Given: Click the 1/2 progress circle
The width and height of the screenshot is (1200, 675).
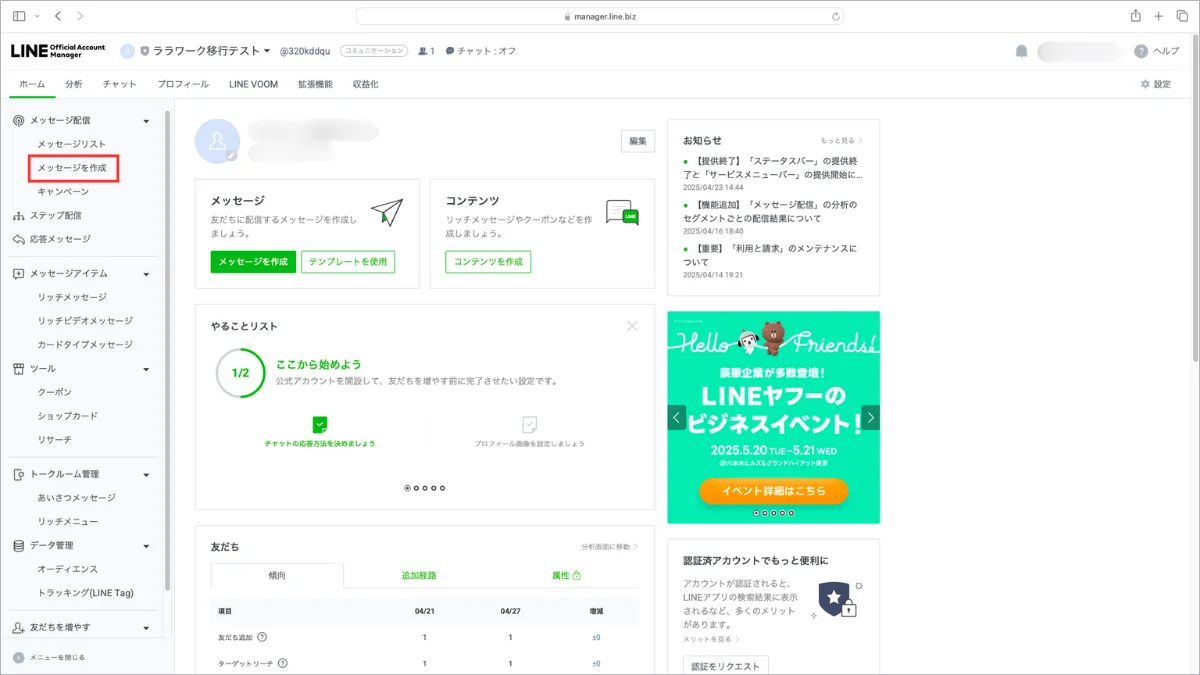Looking at the screenshot, I should pyautogui.click(x=240, y=373).
